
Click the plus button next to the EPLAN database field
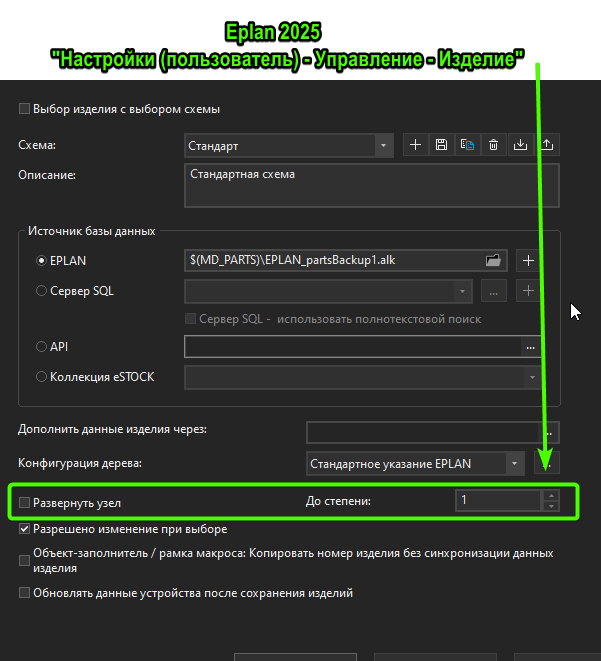click(x=528, y=261)
